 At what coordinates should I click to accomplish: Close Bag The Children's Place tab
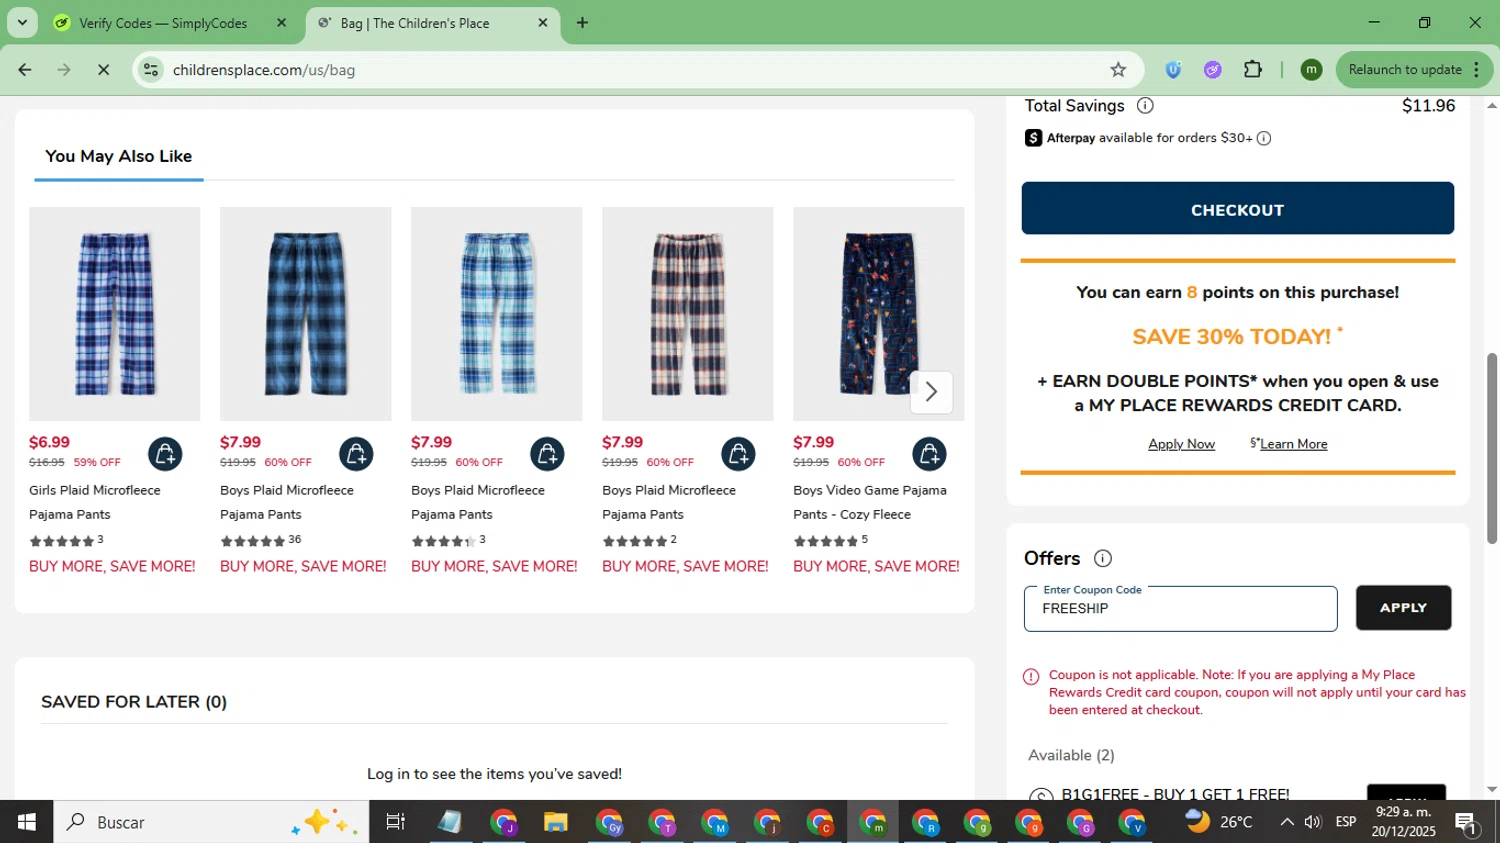543,23
